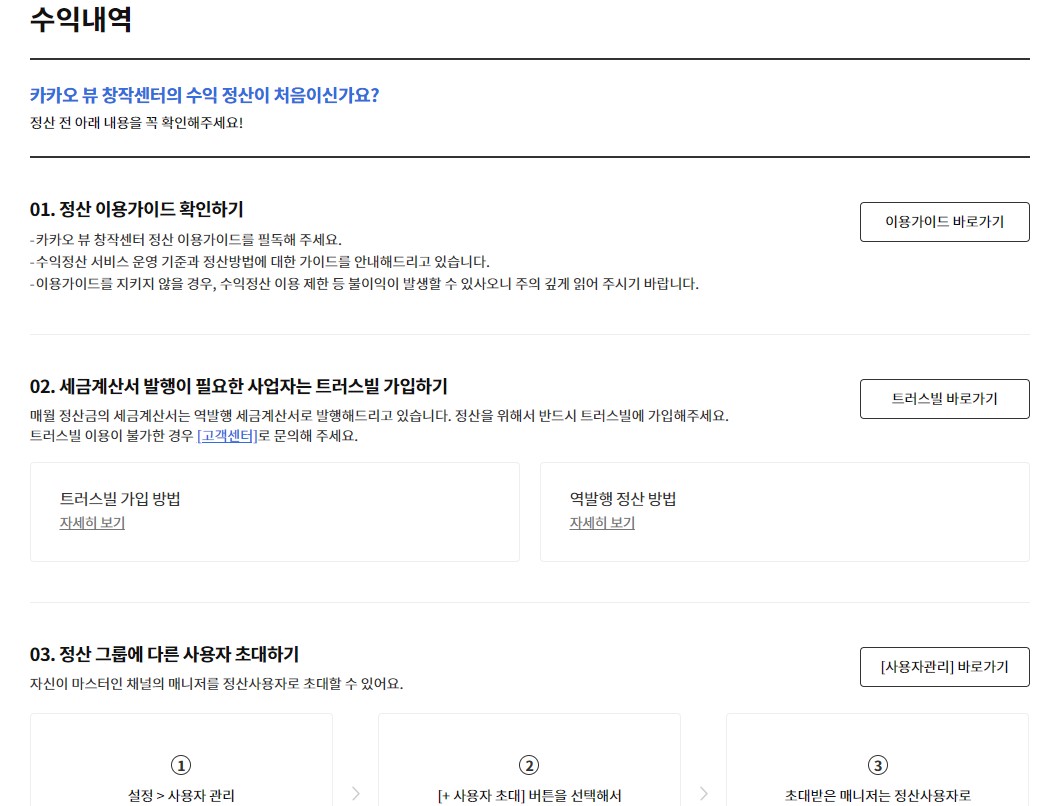Click 자세히 보기 under 트러스빌 가입 방법
The height and width of the screenshot is (806, 1063).
coord(92,523)
